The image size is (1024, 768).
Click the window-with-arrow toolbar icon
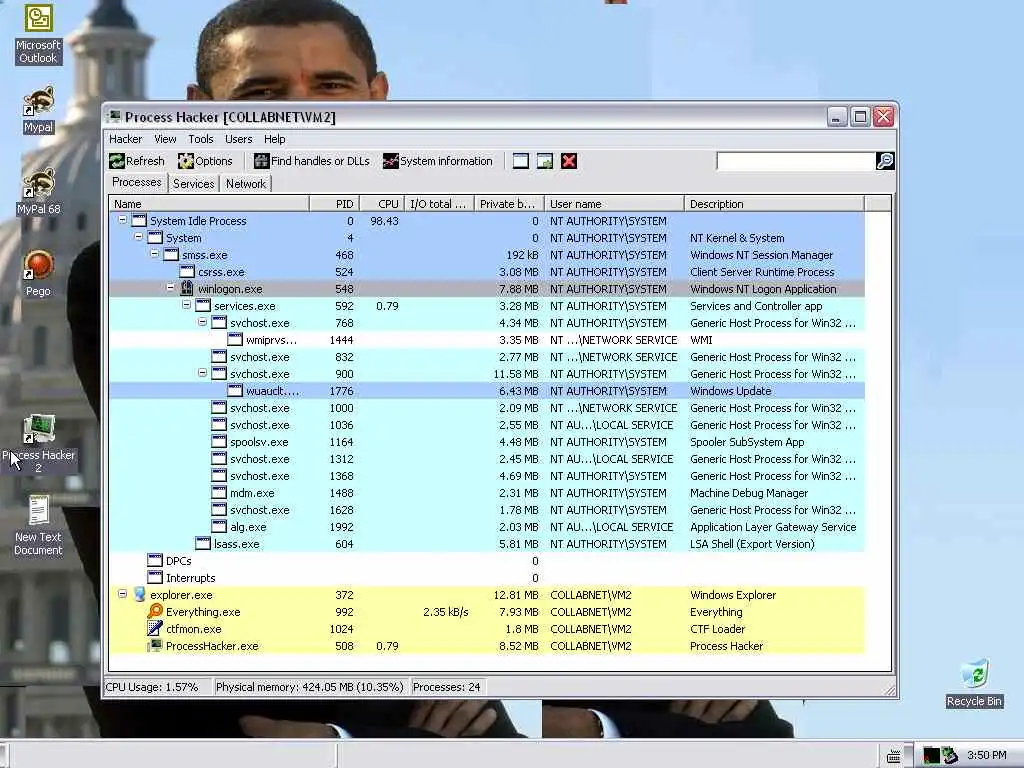[x=545, y=161]
